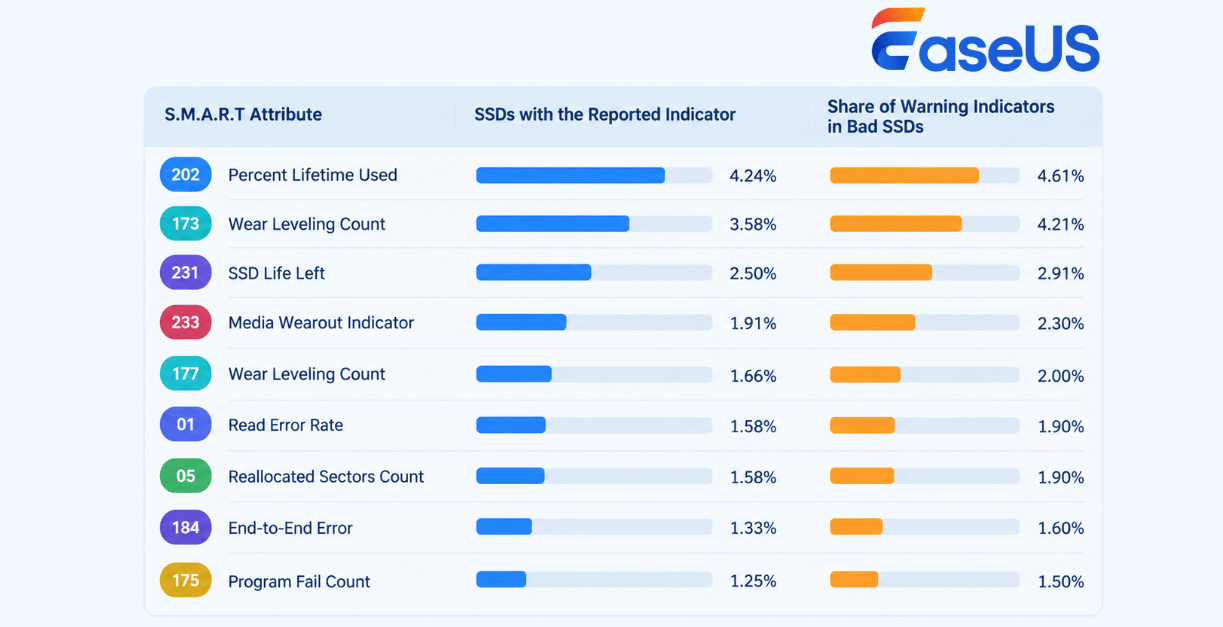Click the orange 4.61% progress bar
This screenshot has height=627, width=1223.
(925, 176)
